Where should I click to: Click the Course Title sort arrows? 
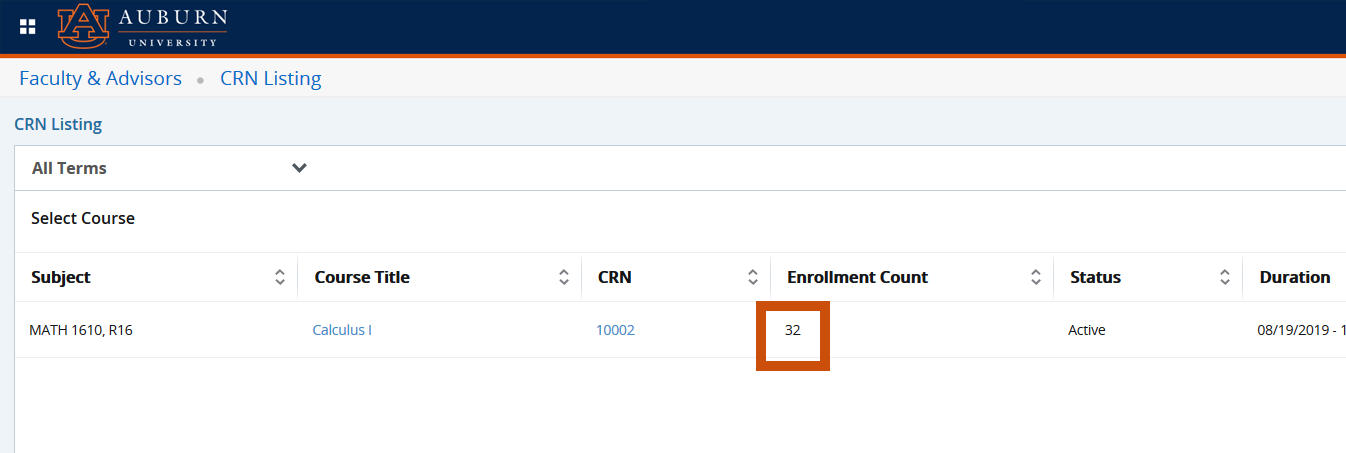coord(564,278)
